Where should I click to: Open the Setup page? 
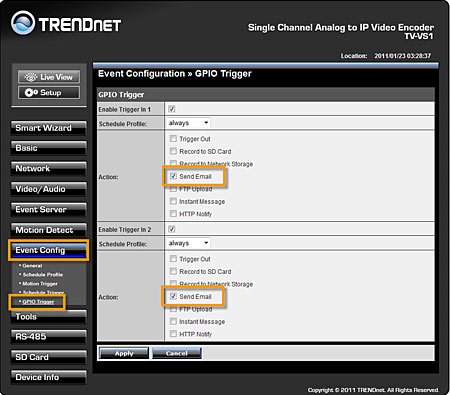click(x=49, y=93)
